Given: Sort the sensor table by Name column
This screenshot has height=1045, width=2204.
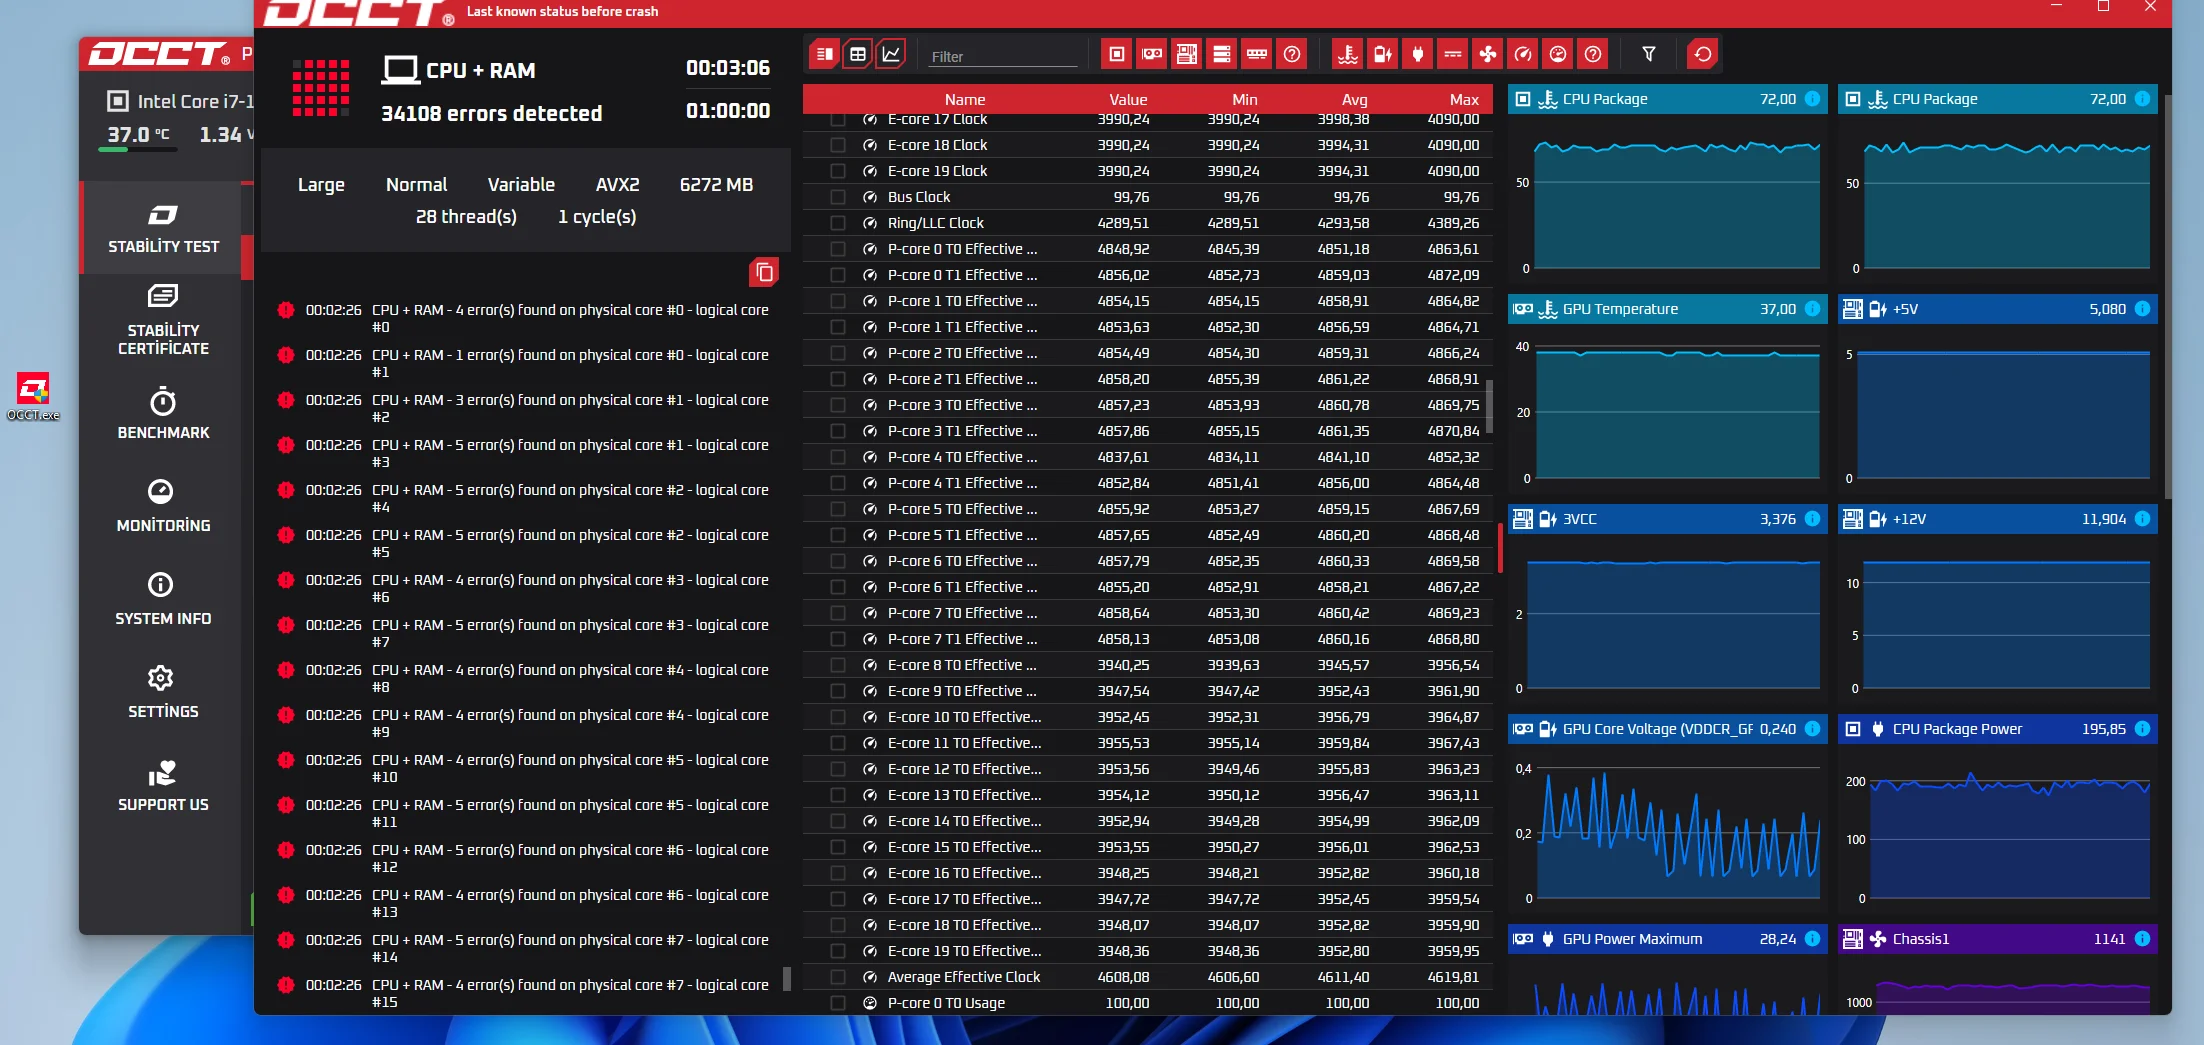Looking at the screenshot, I should click(965, 99).
